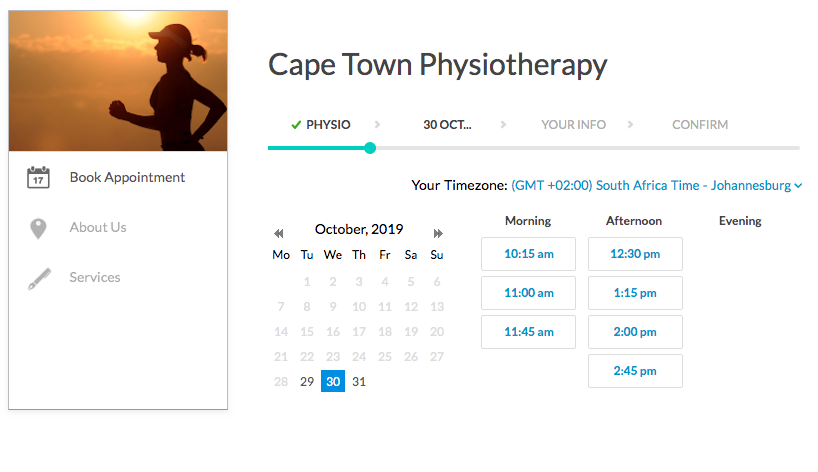Click the Book Appointment calendar icon

[38, 177]
